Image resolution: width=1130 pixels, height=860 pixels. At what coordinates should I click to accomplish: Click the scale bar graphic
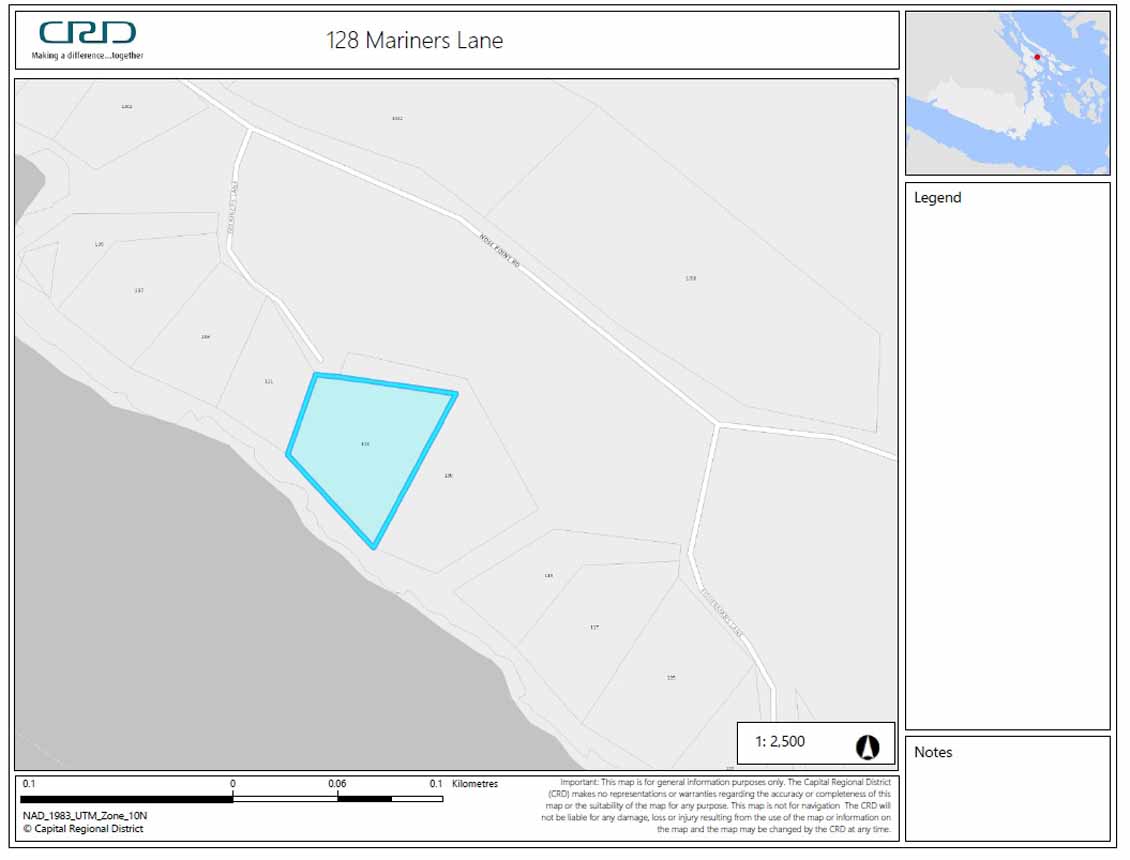click(230, 800)
